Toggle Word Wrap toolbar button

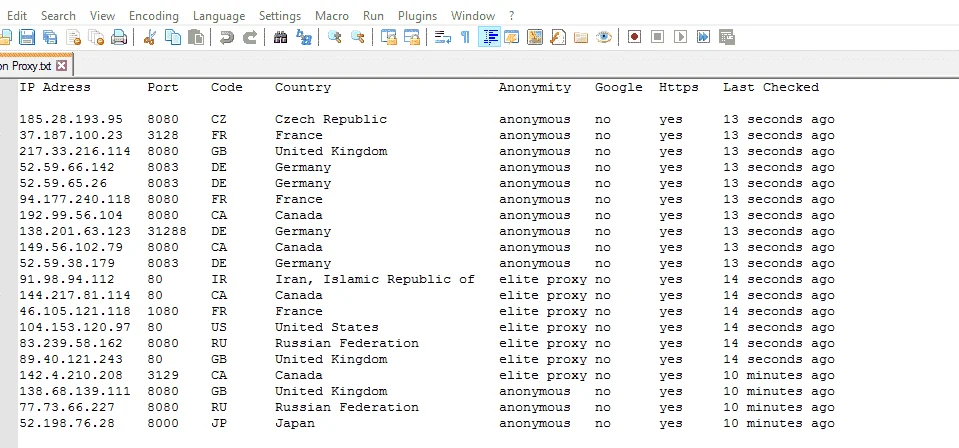pos(443,37)
